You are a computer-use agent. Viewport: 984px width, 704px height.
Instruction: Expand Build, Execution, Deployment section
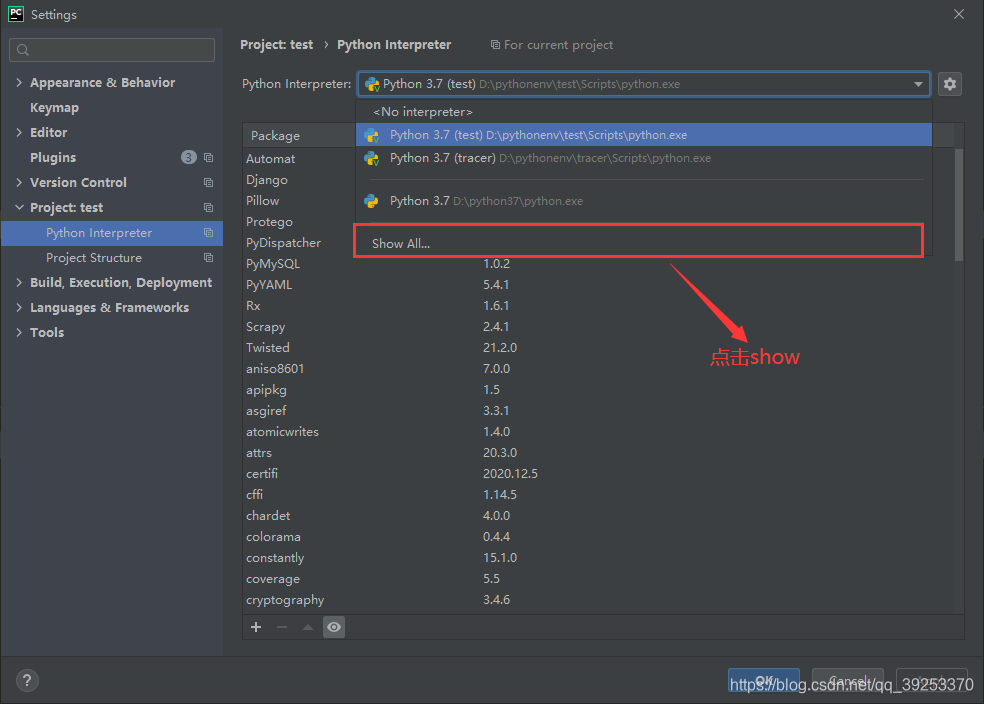pyautogui.click(x=19, y=282)
